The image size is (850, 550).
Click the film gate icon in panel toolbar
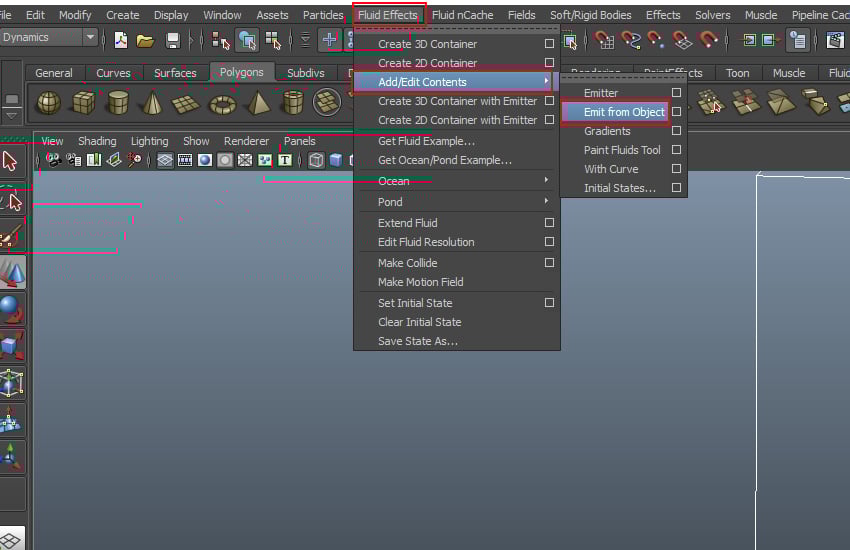tap(185, 160)
